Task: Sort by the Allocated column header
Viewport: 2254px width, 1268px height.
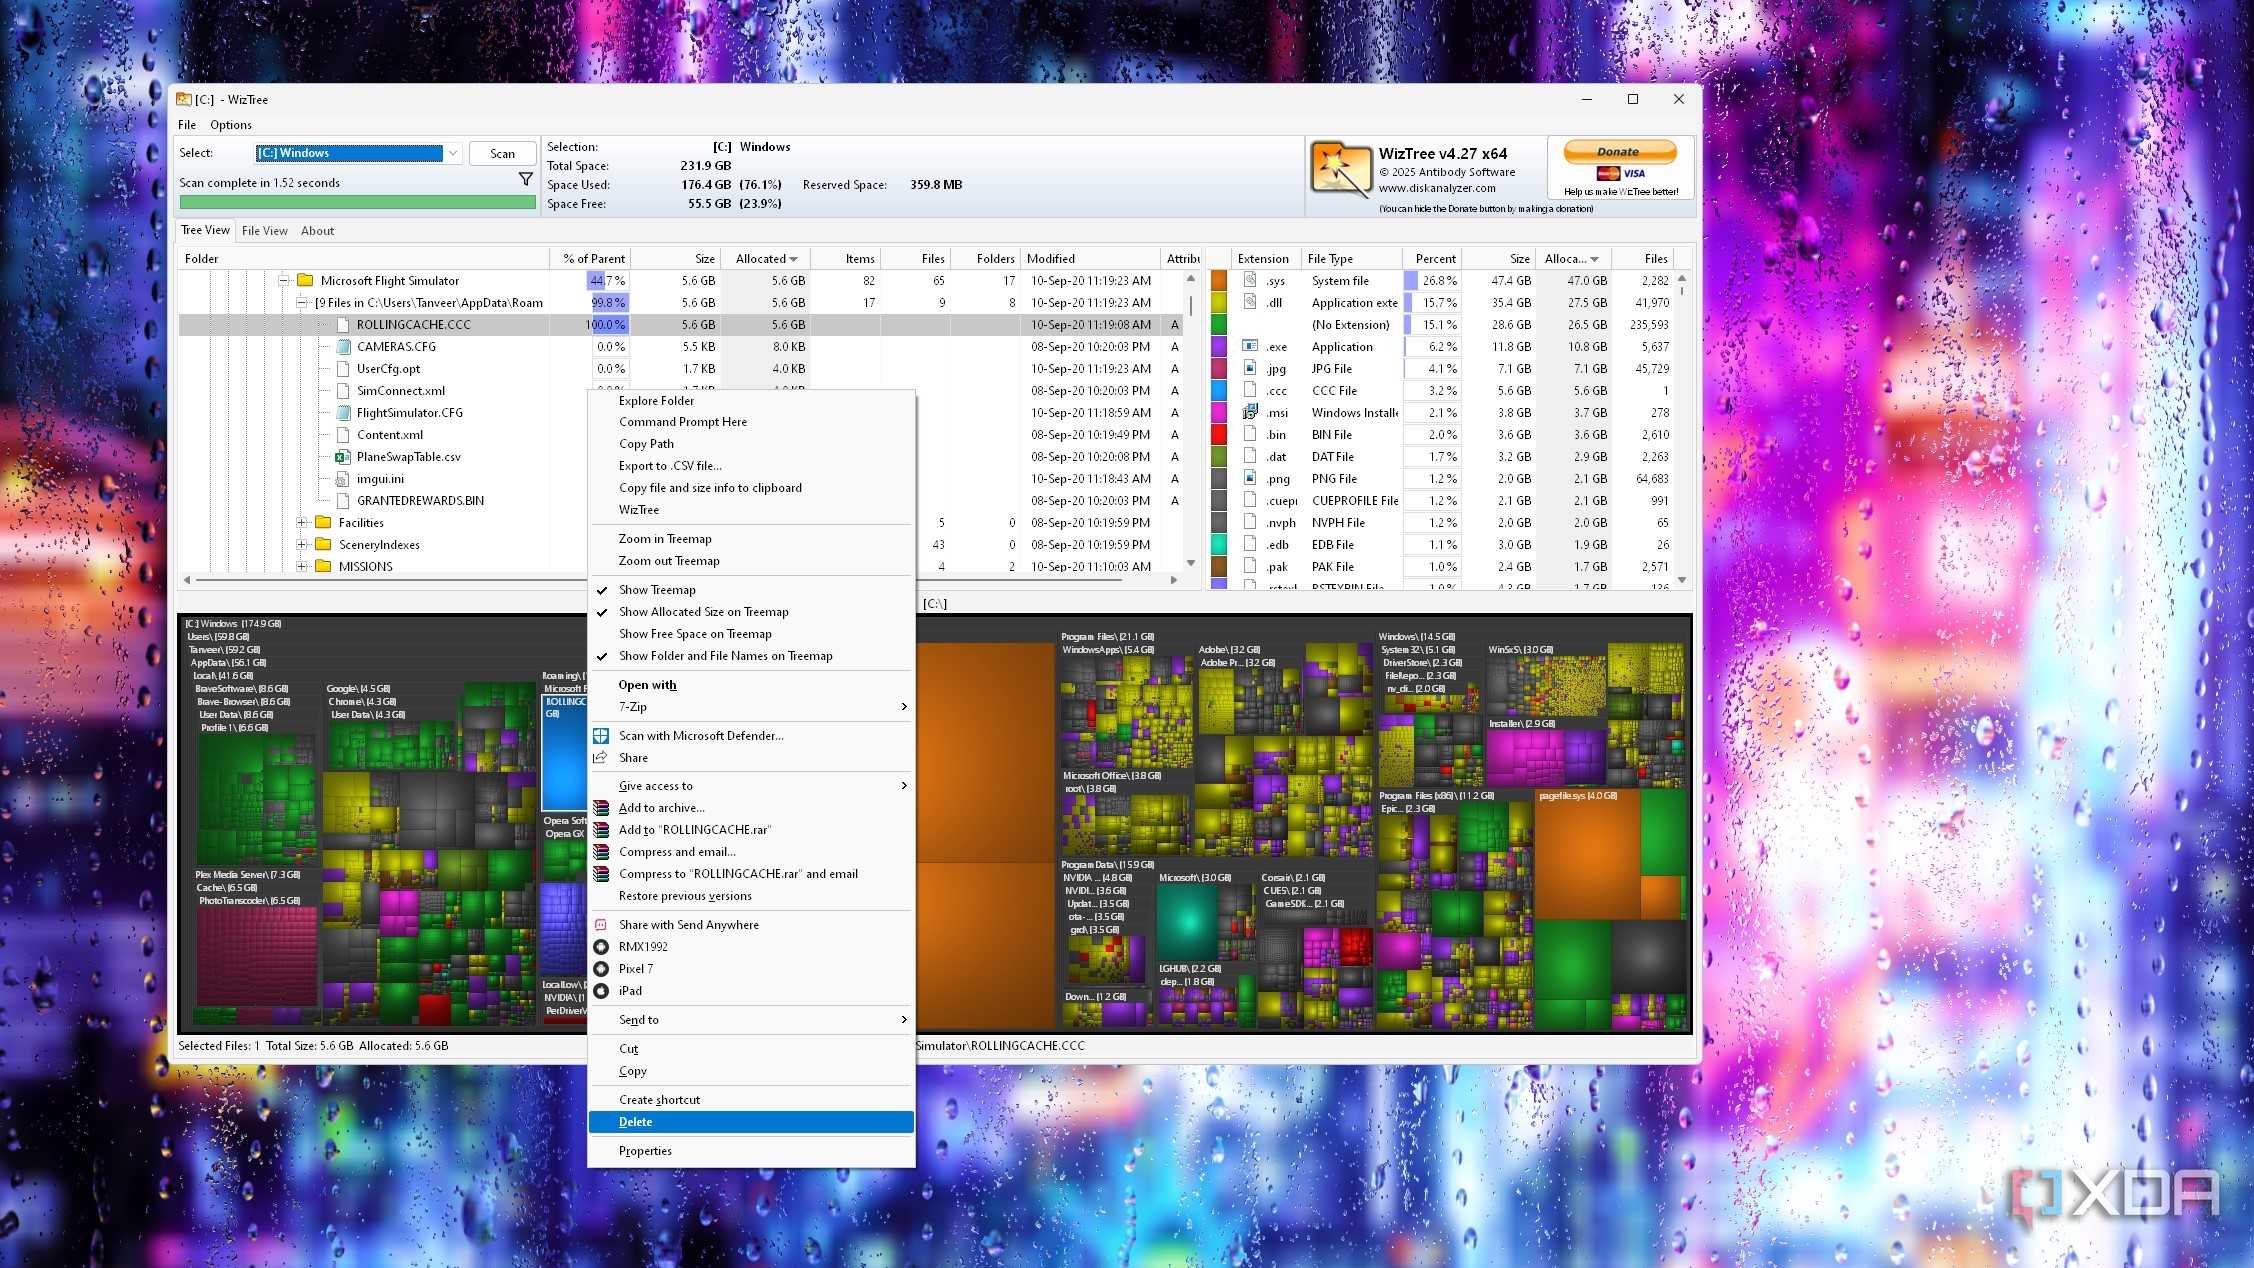Action: click(766, 259)
